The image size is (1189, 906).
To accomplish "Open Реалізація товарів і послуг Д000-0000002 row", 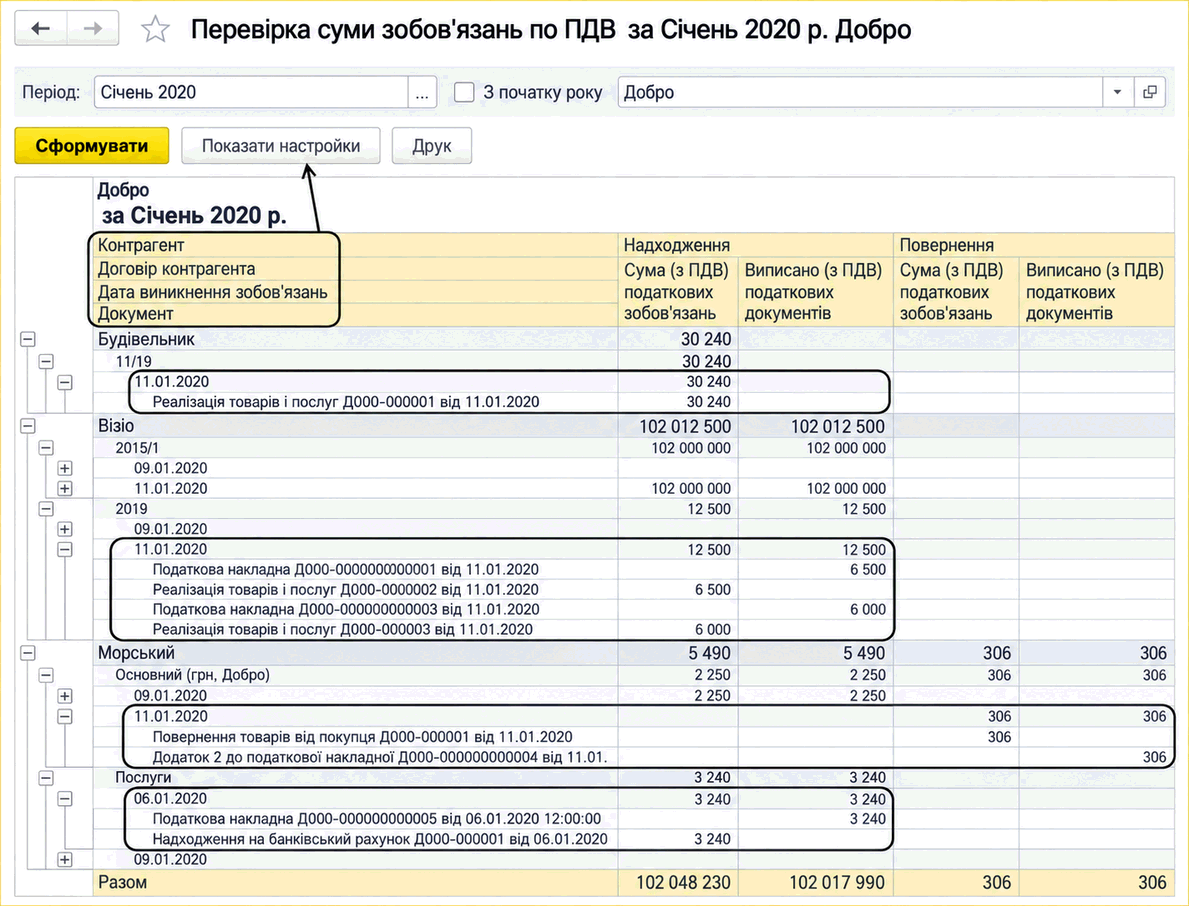I will 346,590.
